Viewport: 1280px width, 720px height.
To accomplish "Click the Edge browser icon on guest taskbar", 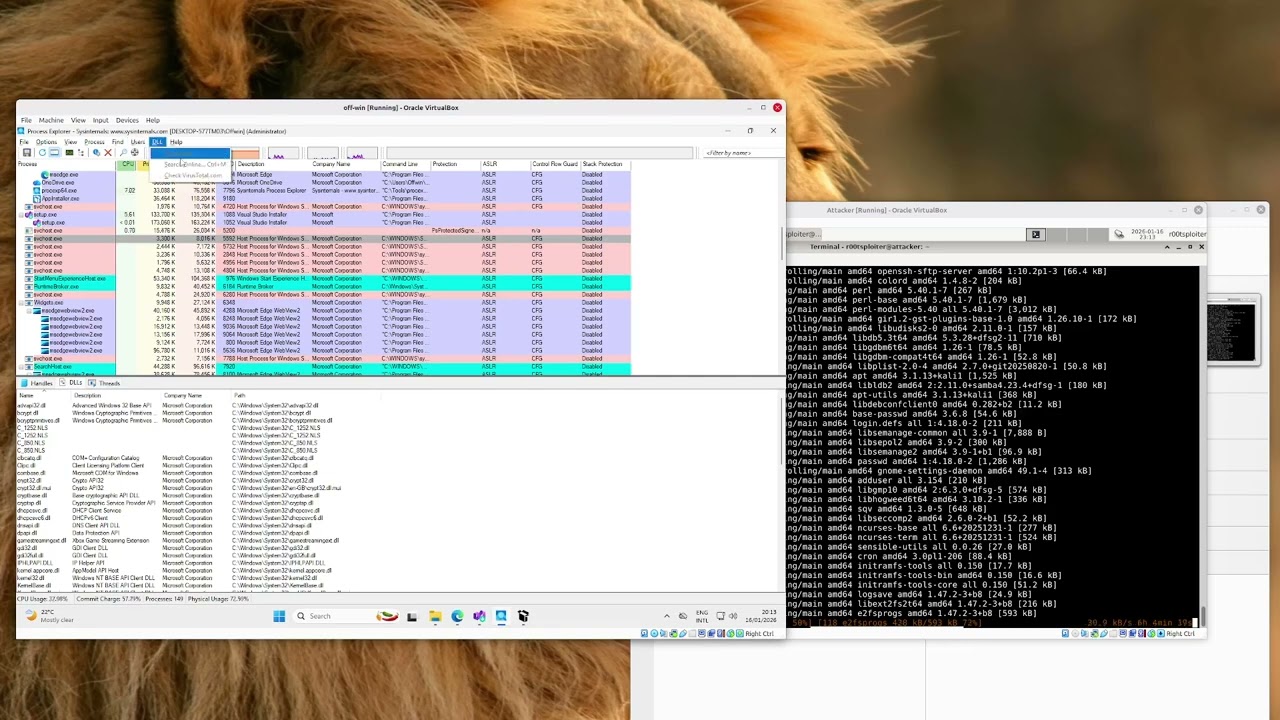I will (x=457, y=616).
